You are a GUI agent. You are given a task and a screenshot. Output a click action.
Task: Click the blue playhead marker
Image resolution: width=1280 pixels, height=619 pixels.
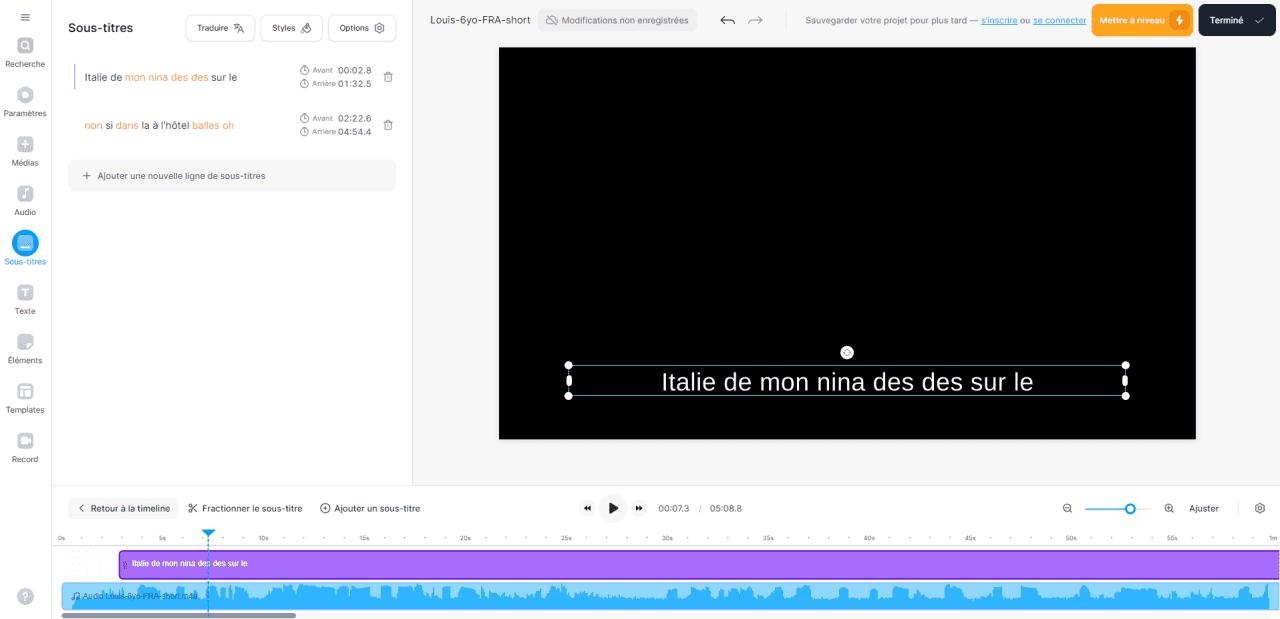[208, 535]
